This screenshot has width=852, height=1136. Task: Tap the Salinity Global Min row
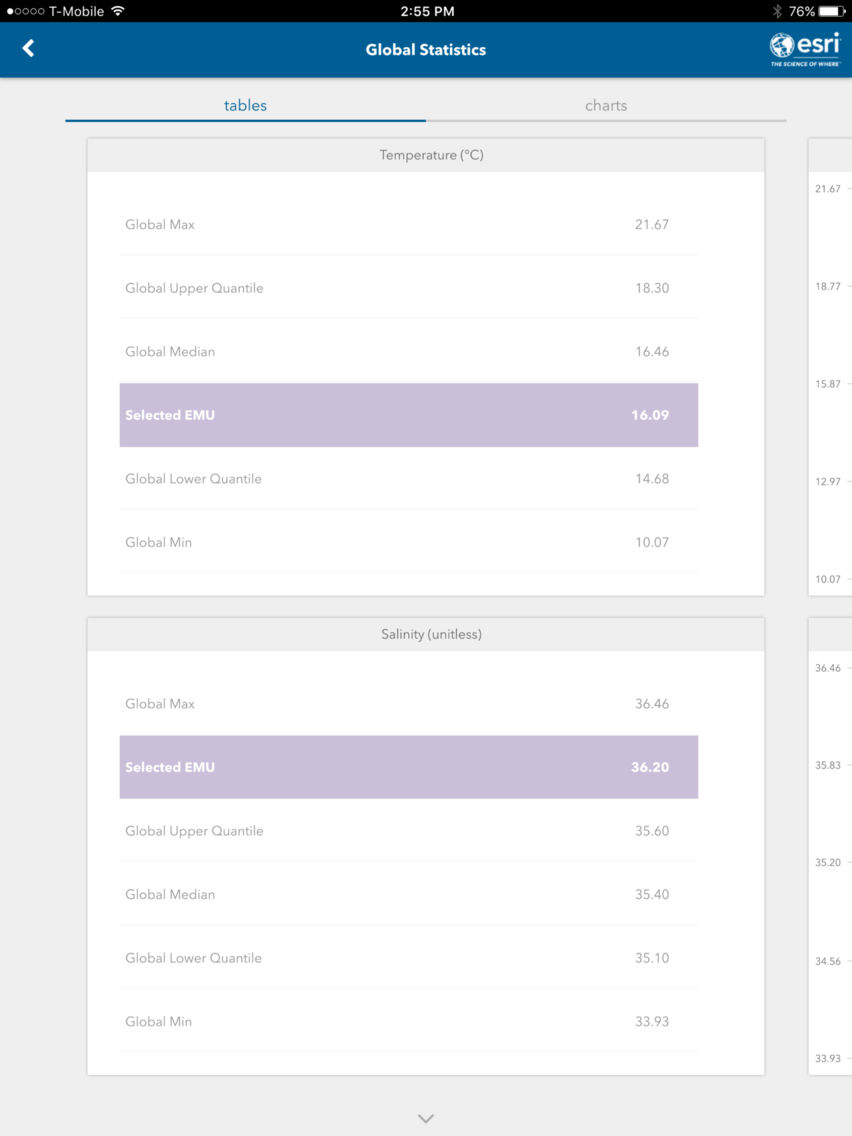(x=409, y=1022)
